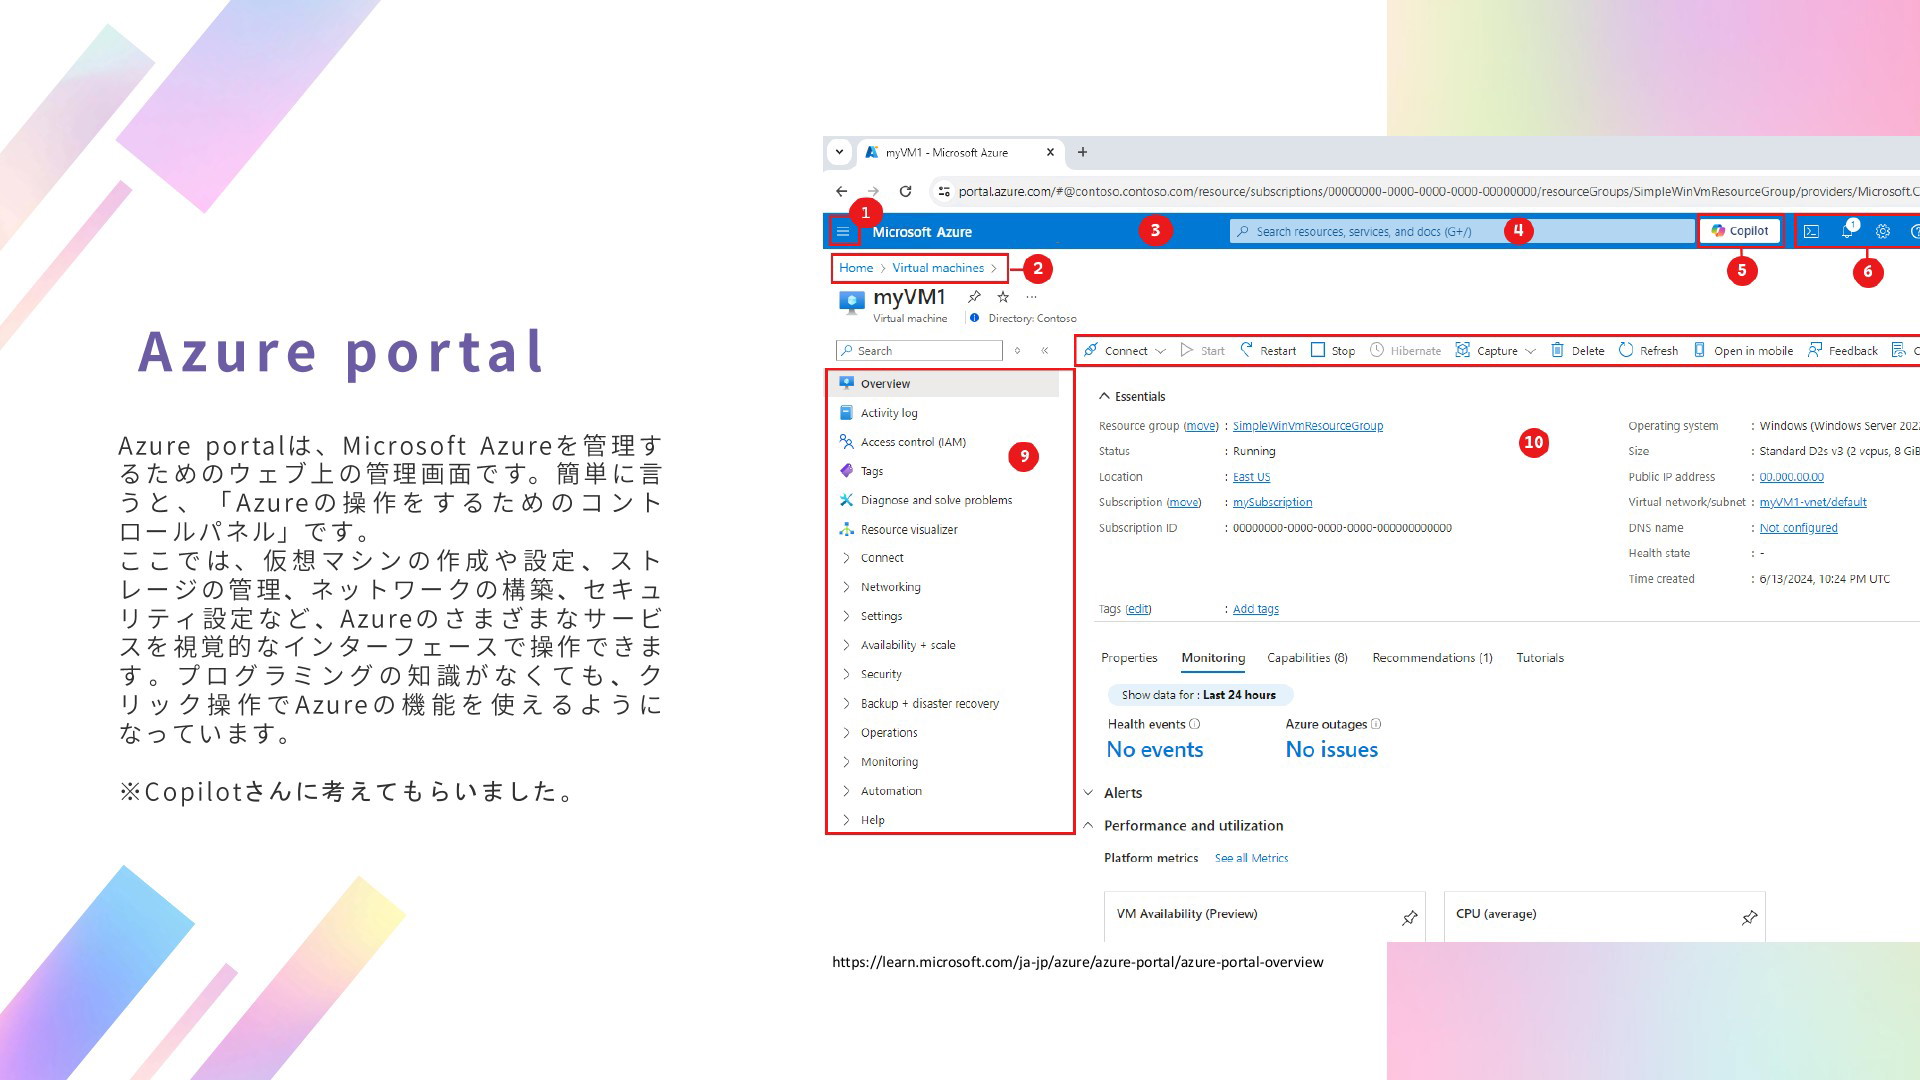
Task: Click the Add tags link
Action: (1256, 609)
